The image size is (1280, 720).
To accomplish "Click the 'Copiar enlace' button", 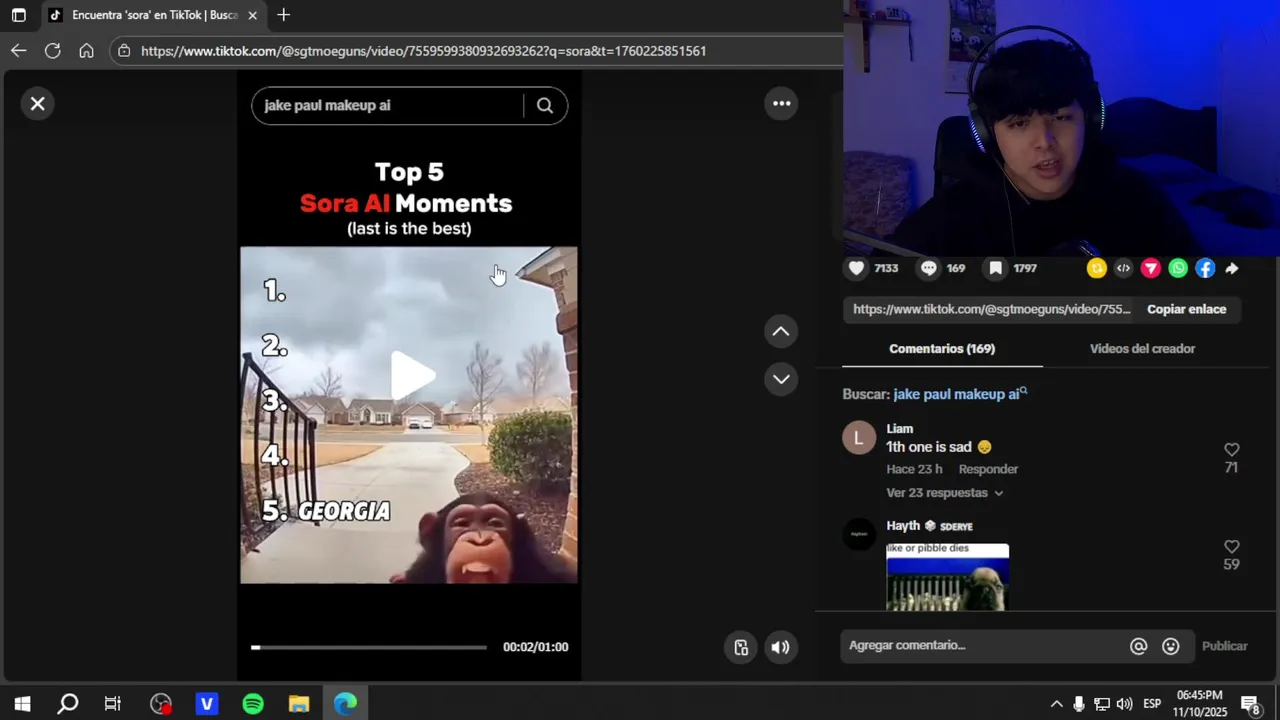I will tap(1186, 309).
